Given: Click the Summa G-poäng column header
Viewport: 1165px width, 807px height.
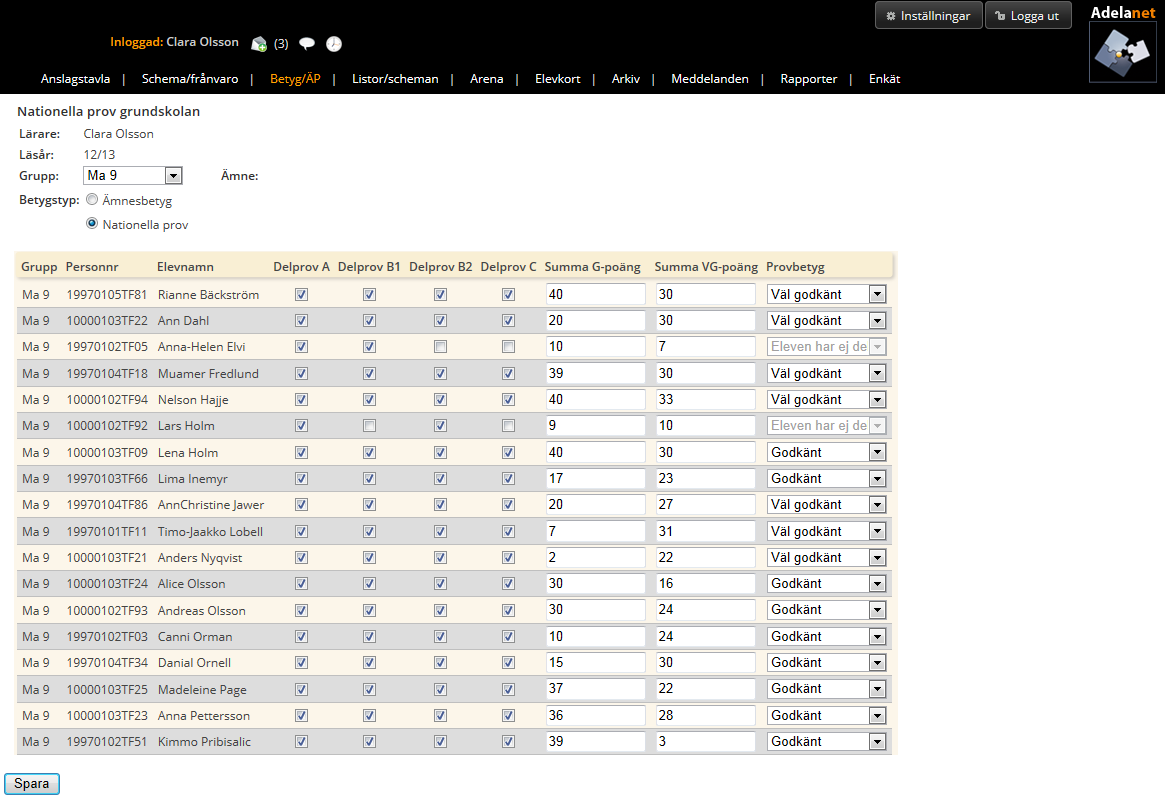Looking at the screenshot, I should pos(592,267).
